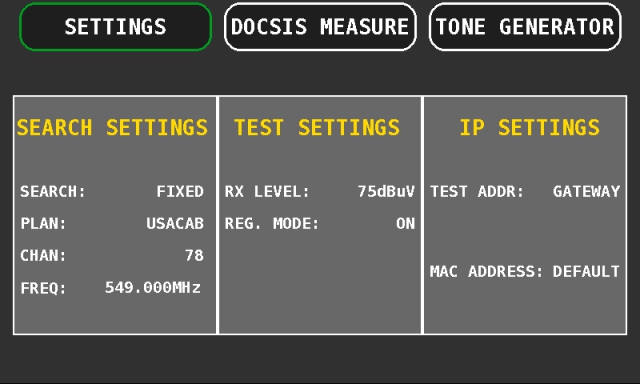The height and width of the screenshot is (384, 640).
Task: Click the CHAN: label
Action: [43, 256]
